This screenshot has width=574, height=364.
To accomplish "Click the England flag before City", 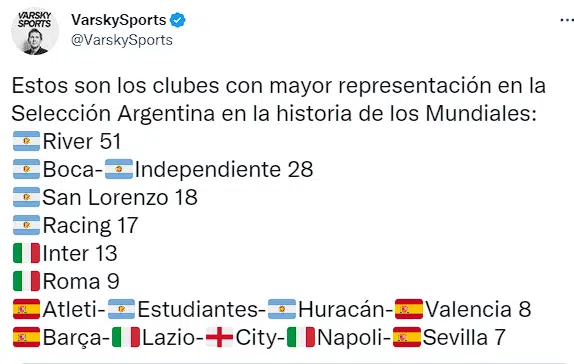I will 219,337.
